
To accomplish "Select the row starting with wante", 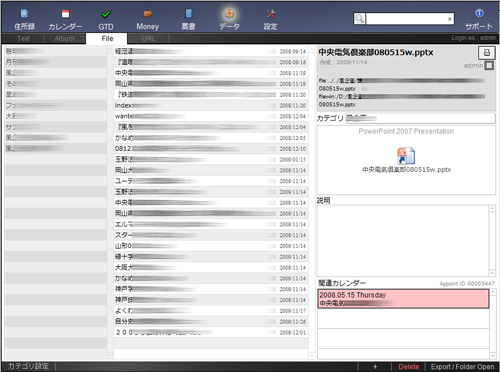I will pyautogui.click(x=211, y=116).
